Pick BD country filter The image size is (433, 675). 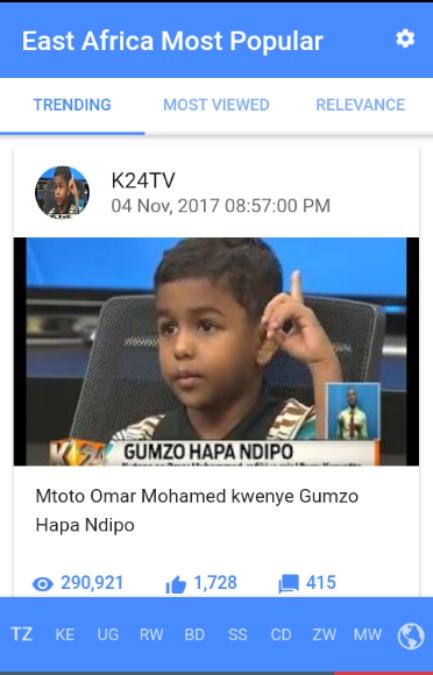pos(195,635)
